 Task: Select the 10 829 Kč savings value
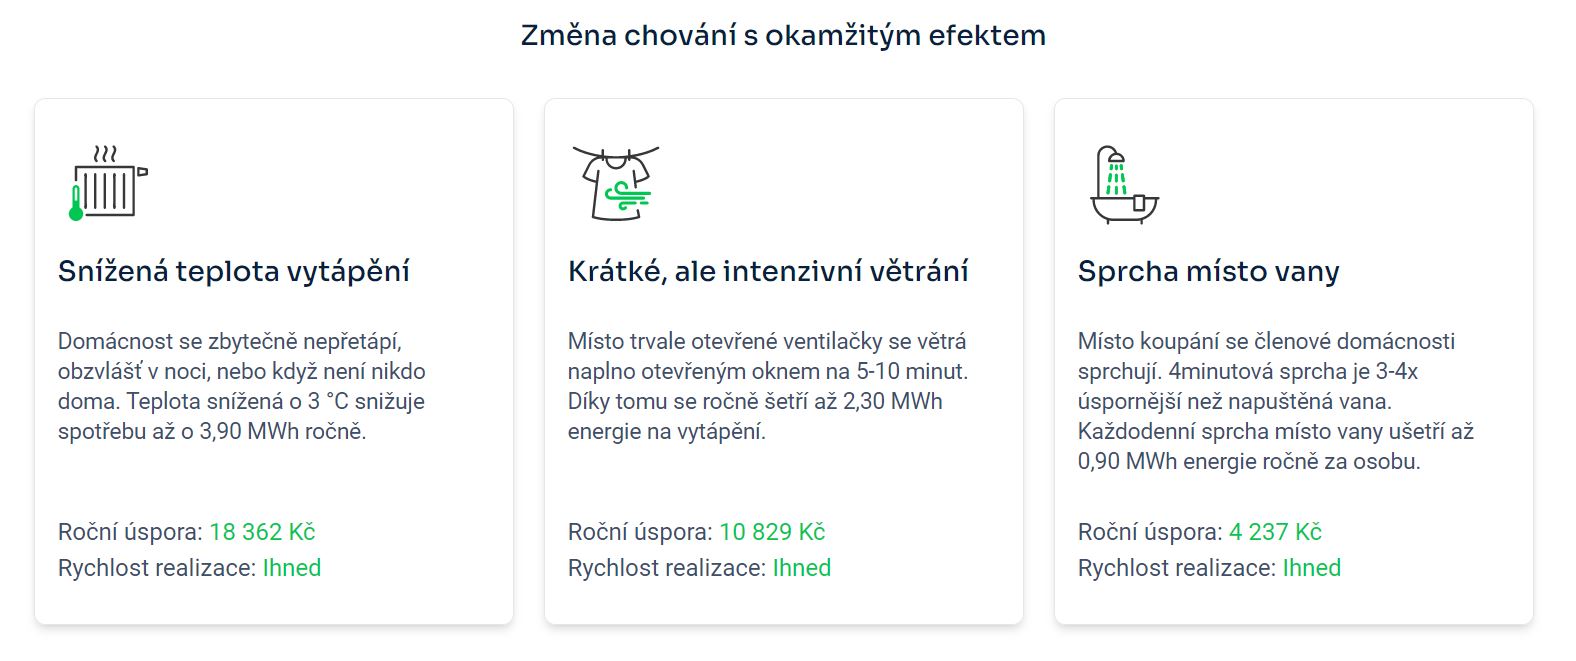[x=772, y=532]
